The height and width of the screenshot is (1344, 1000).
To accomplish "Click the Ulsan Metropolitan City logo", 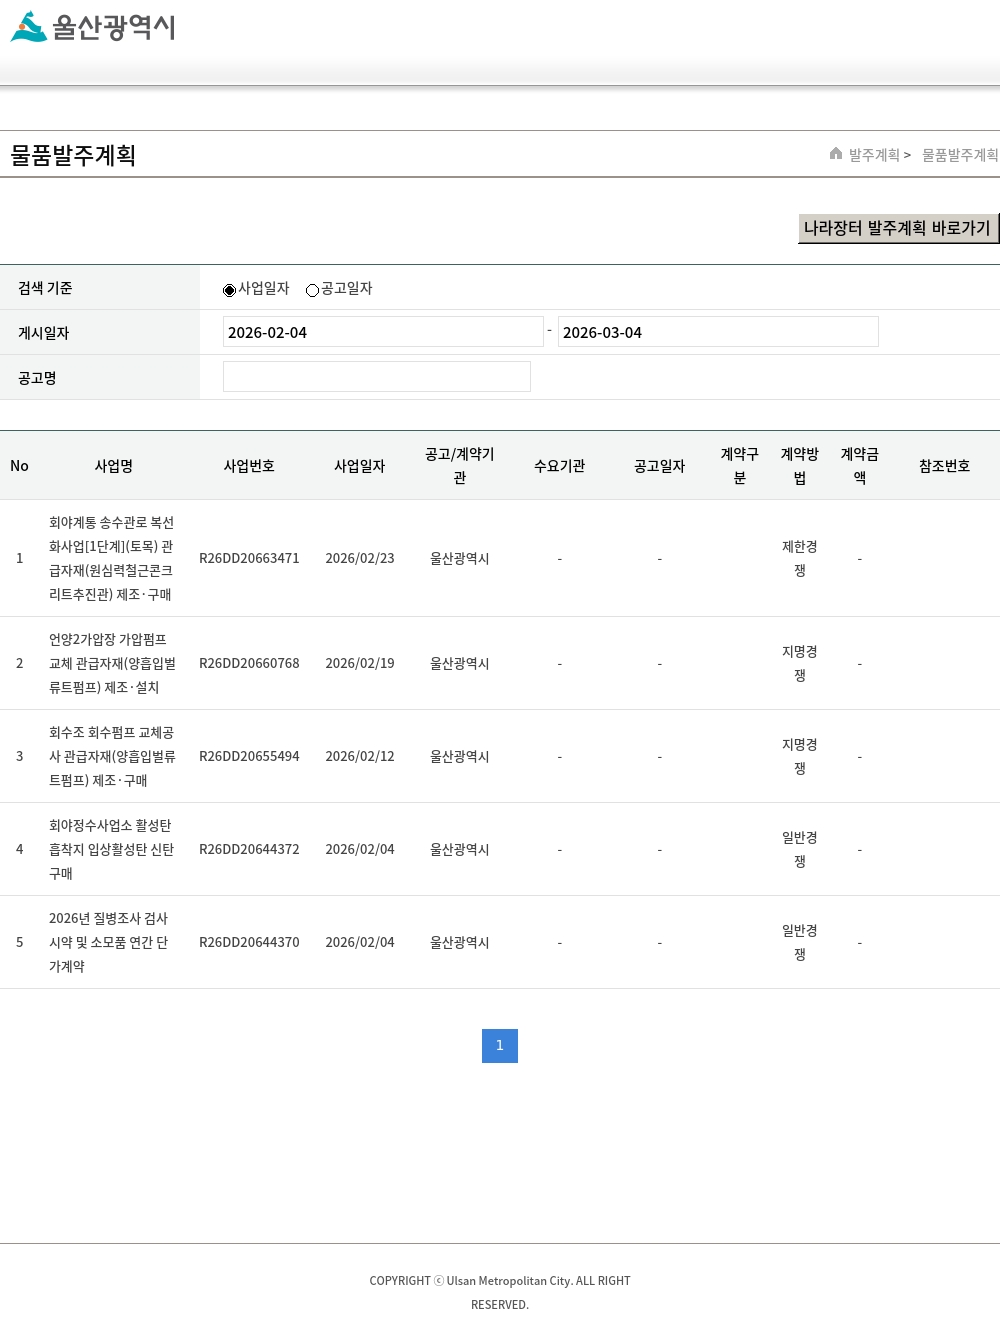I will pos(92,27).
